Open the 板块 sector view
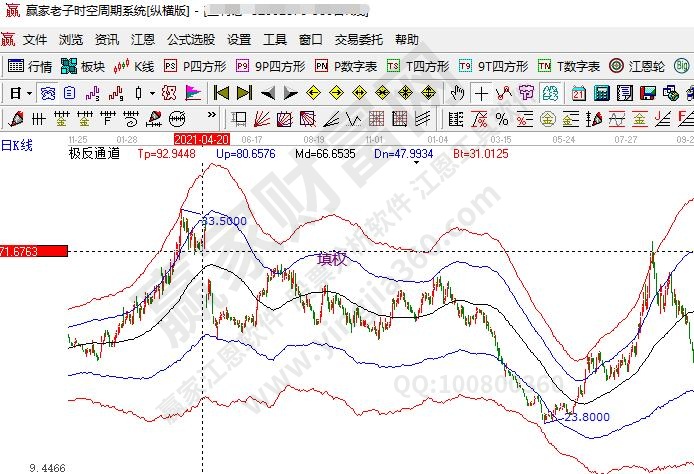The width and height of the screenshot is (694, 474). click(x=82, y=66)
